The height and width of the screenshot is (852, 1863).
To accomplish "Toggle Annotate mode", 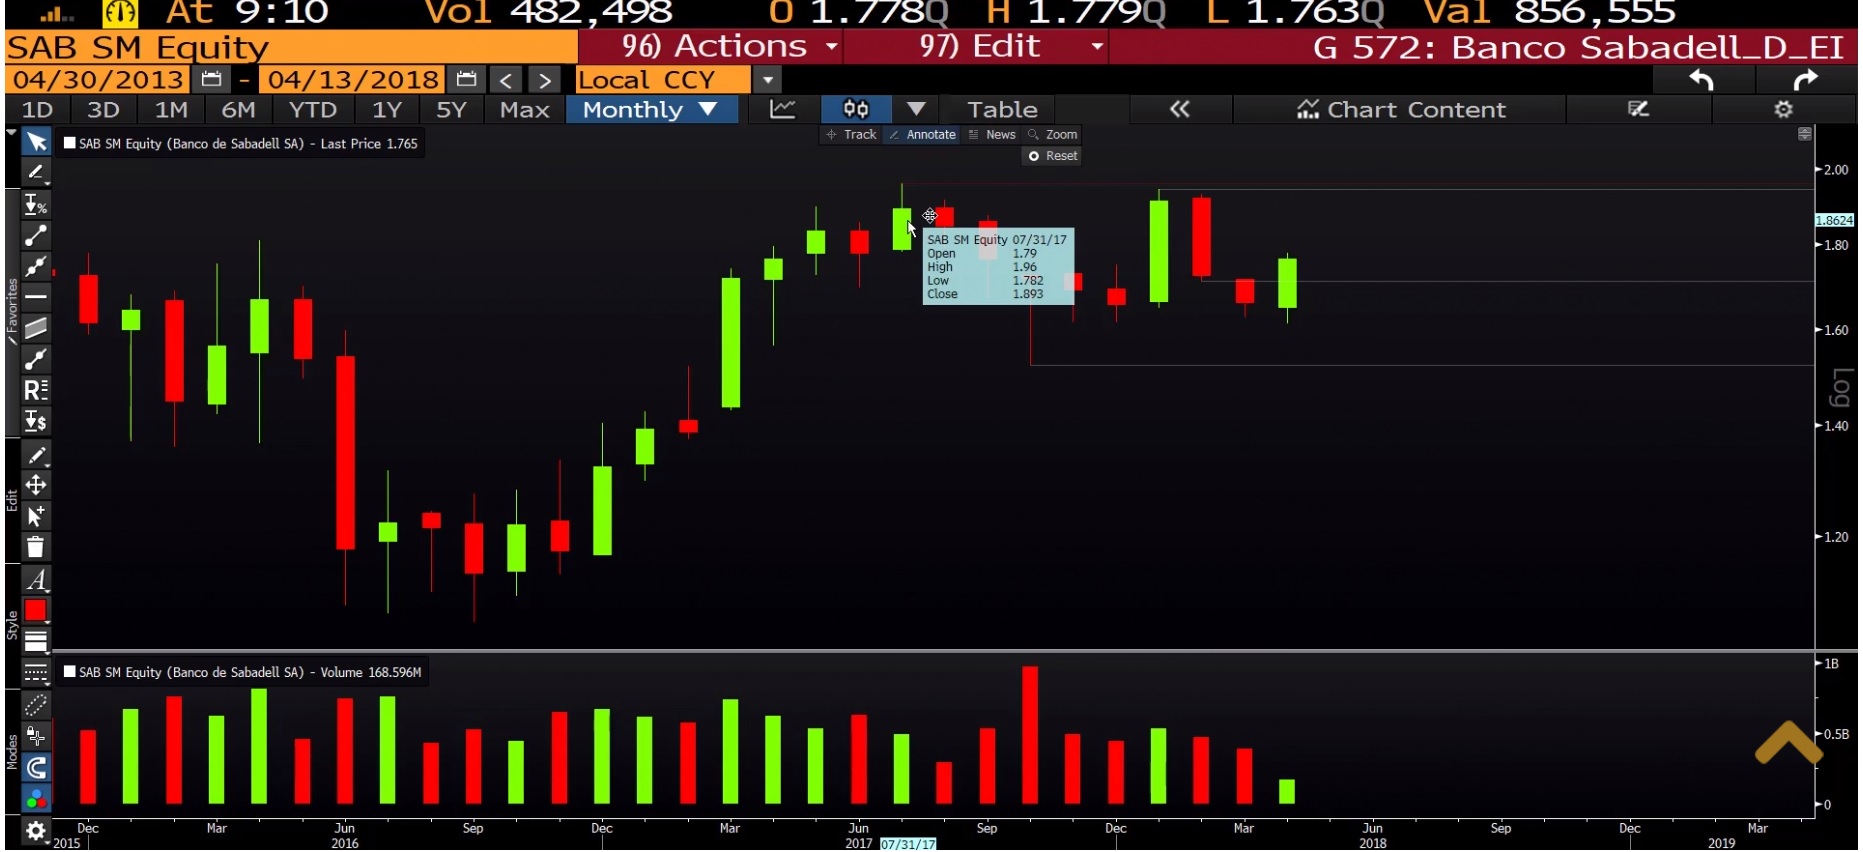I will tap(922, 134).
